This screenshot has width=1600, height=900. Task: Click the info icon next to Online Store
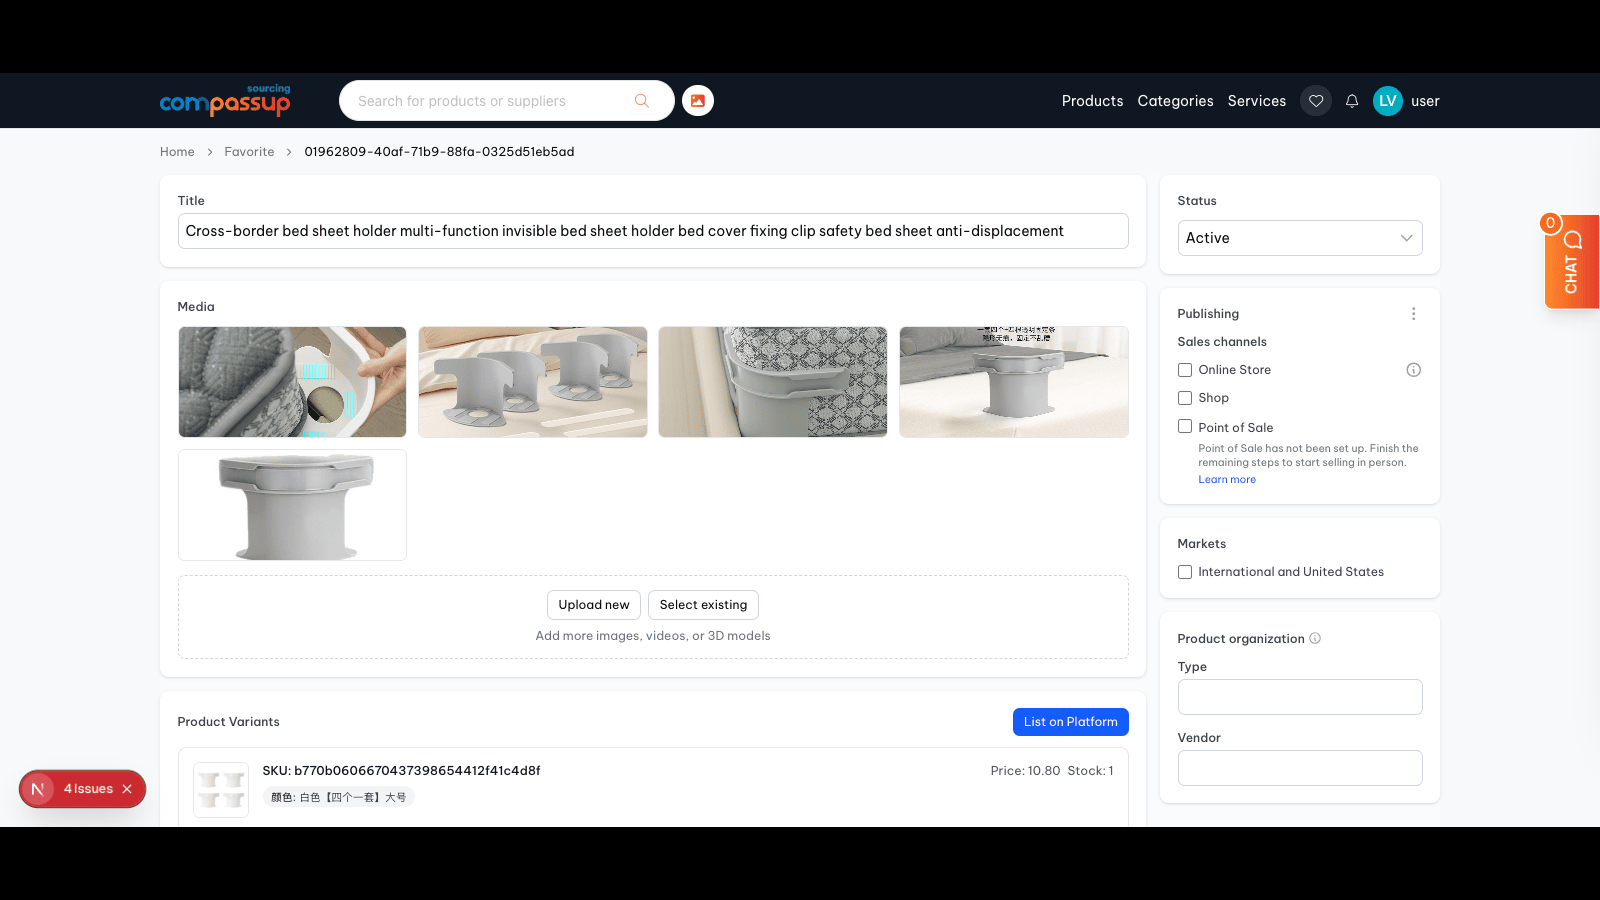1413,369
